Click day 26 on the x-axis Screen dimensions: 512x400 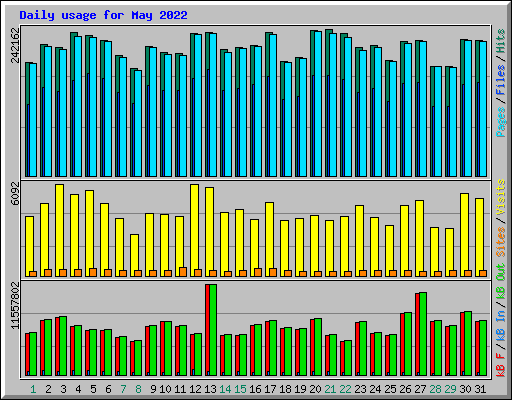coord(405,389)
